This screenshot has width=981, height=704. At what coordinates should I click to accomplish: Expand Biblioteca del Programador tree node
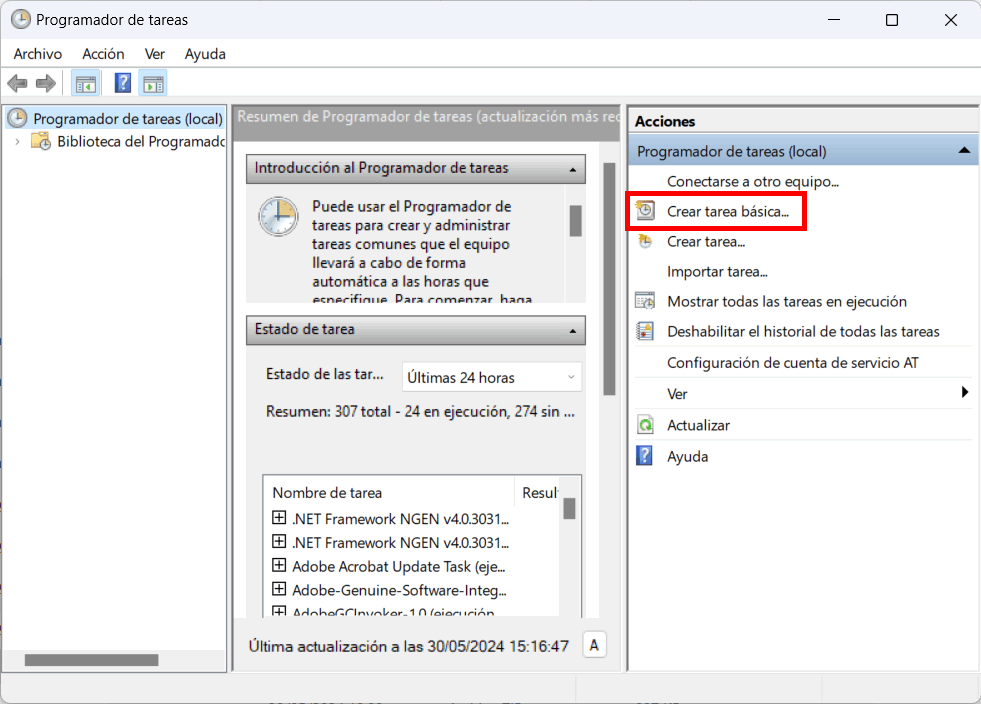point(17,142)
